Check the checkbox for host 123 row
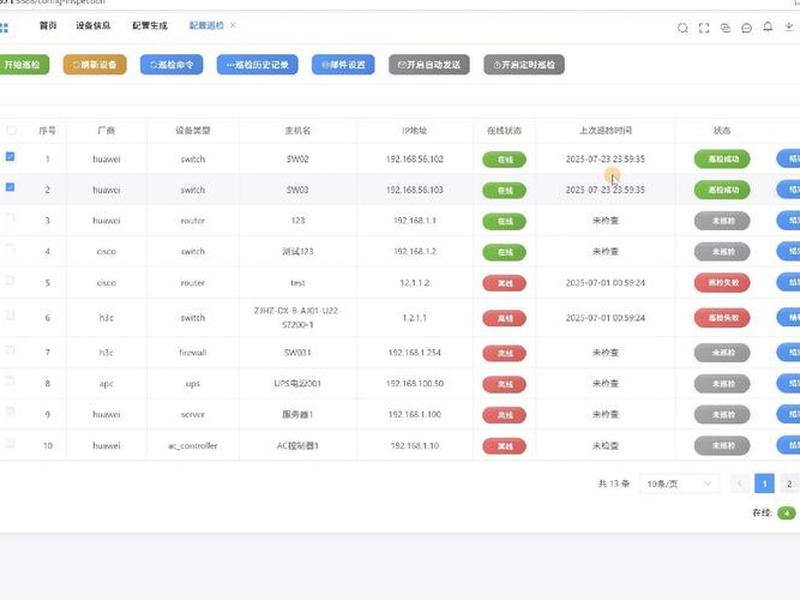The image size is (800, 600). [10, 218]
